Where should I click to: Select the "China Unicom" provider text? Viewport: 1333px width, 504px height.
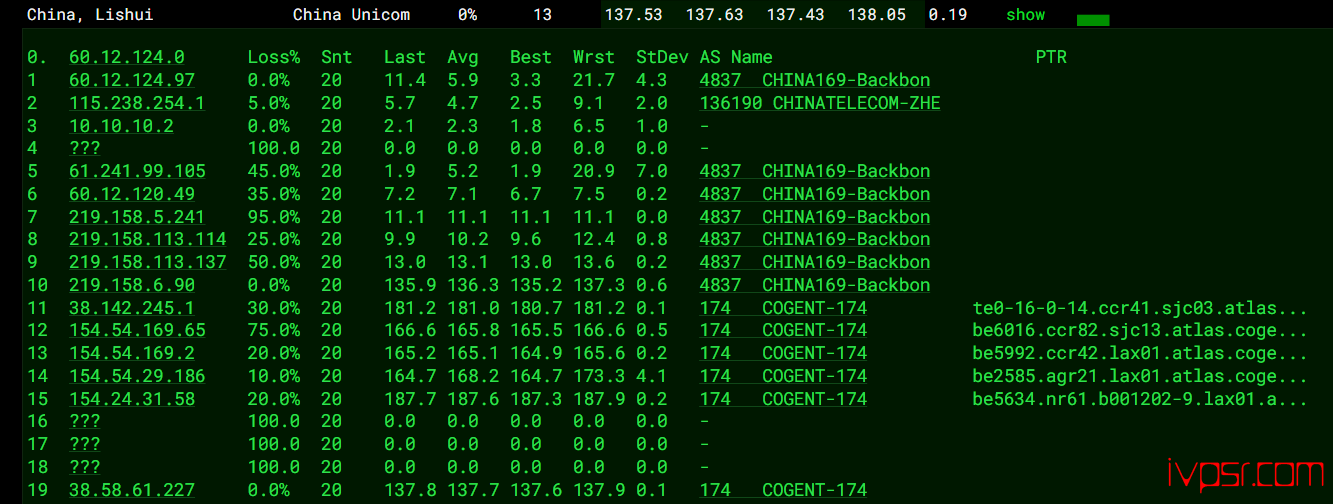point(351,15)
